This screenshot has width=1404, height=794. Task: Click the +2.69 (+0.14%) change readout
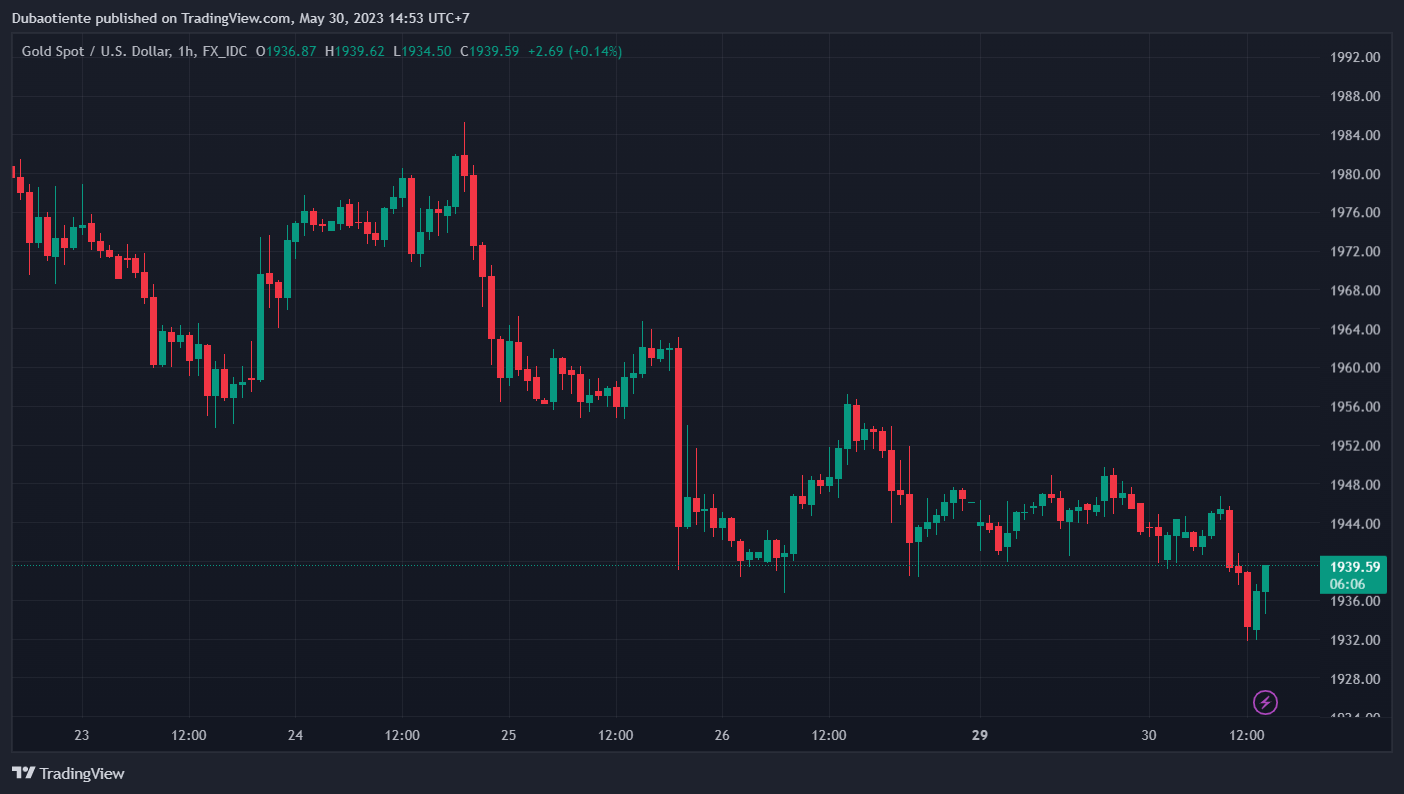point(575,51)
